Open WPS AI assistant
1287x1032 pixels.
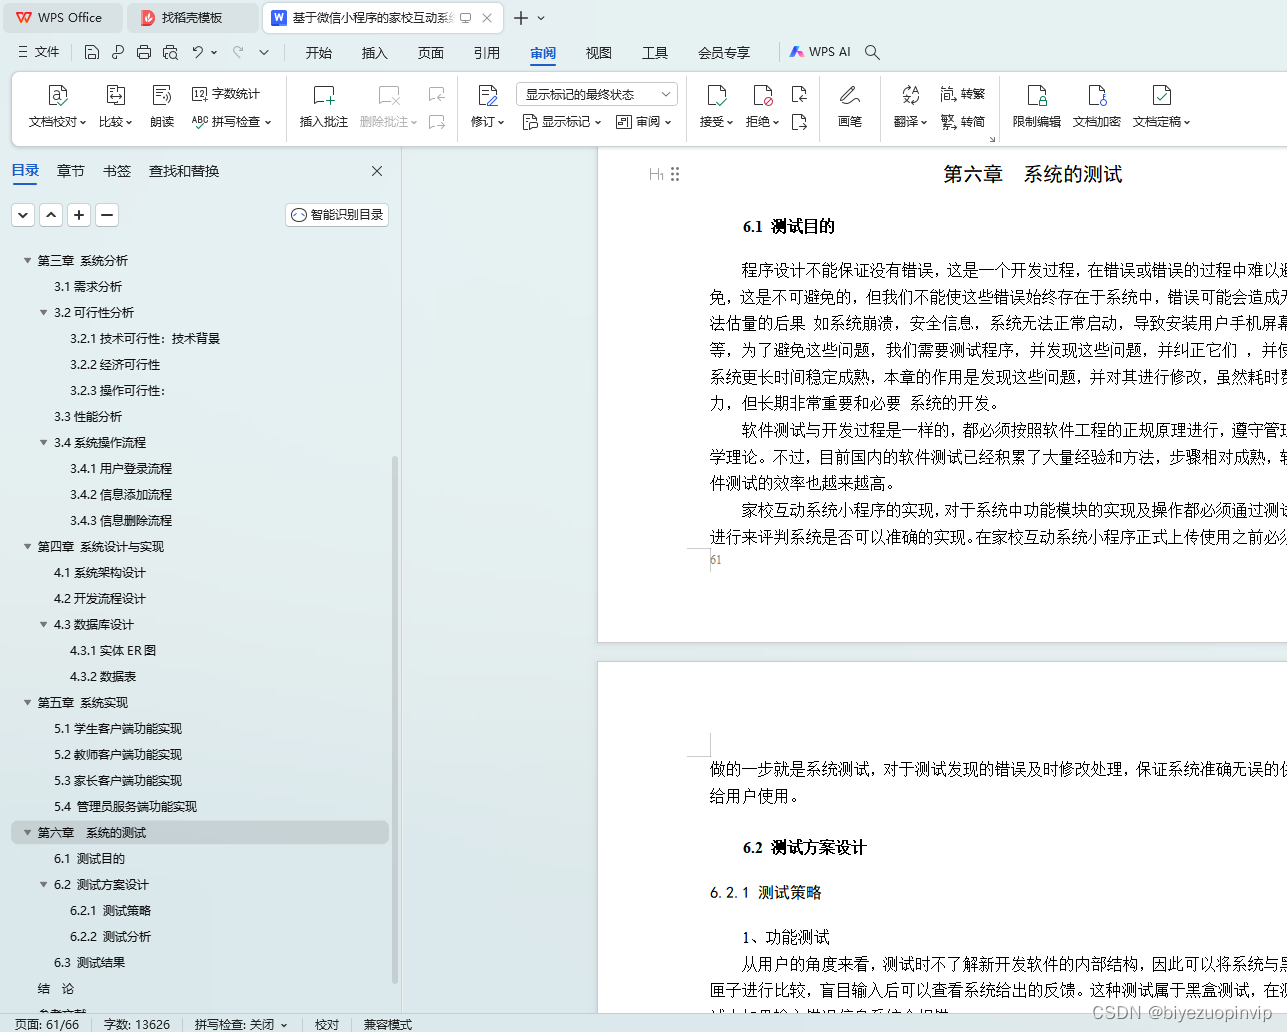coord(820,52)
